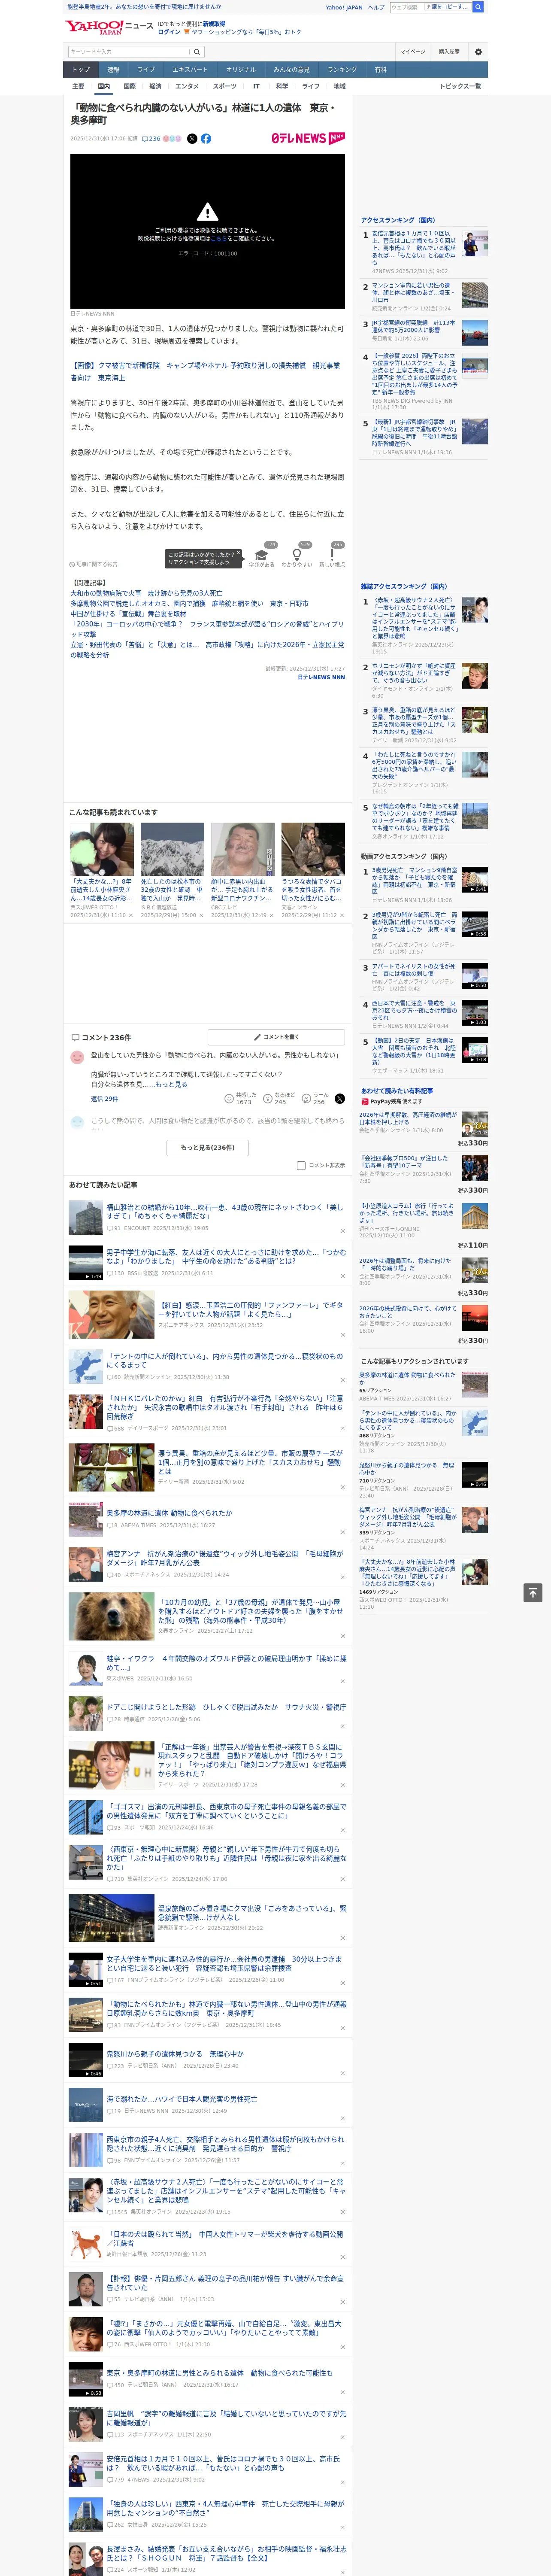Open the Yahoo! JAPAN ニュース logo
The image size is (551, 2576).
[109, 27]
